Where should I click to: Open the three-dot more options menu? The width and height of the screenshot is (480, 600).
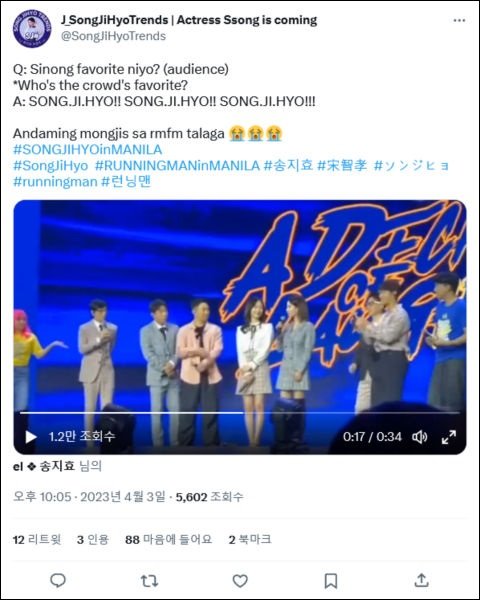pyautogui.click(x=459, y=21)
